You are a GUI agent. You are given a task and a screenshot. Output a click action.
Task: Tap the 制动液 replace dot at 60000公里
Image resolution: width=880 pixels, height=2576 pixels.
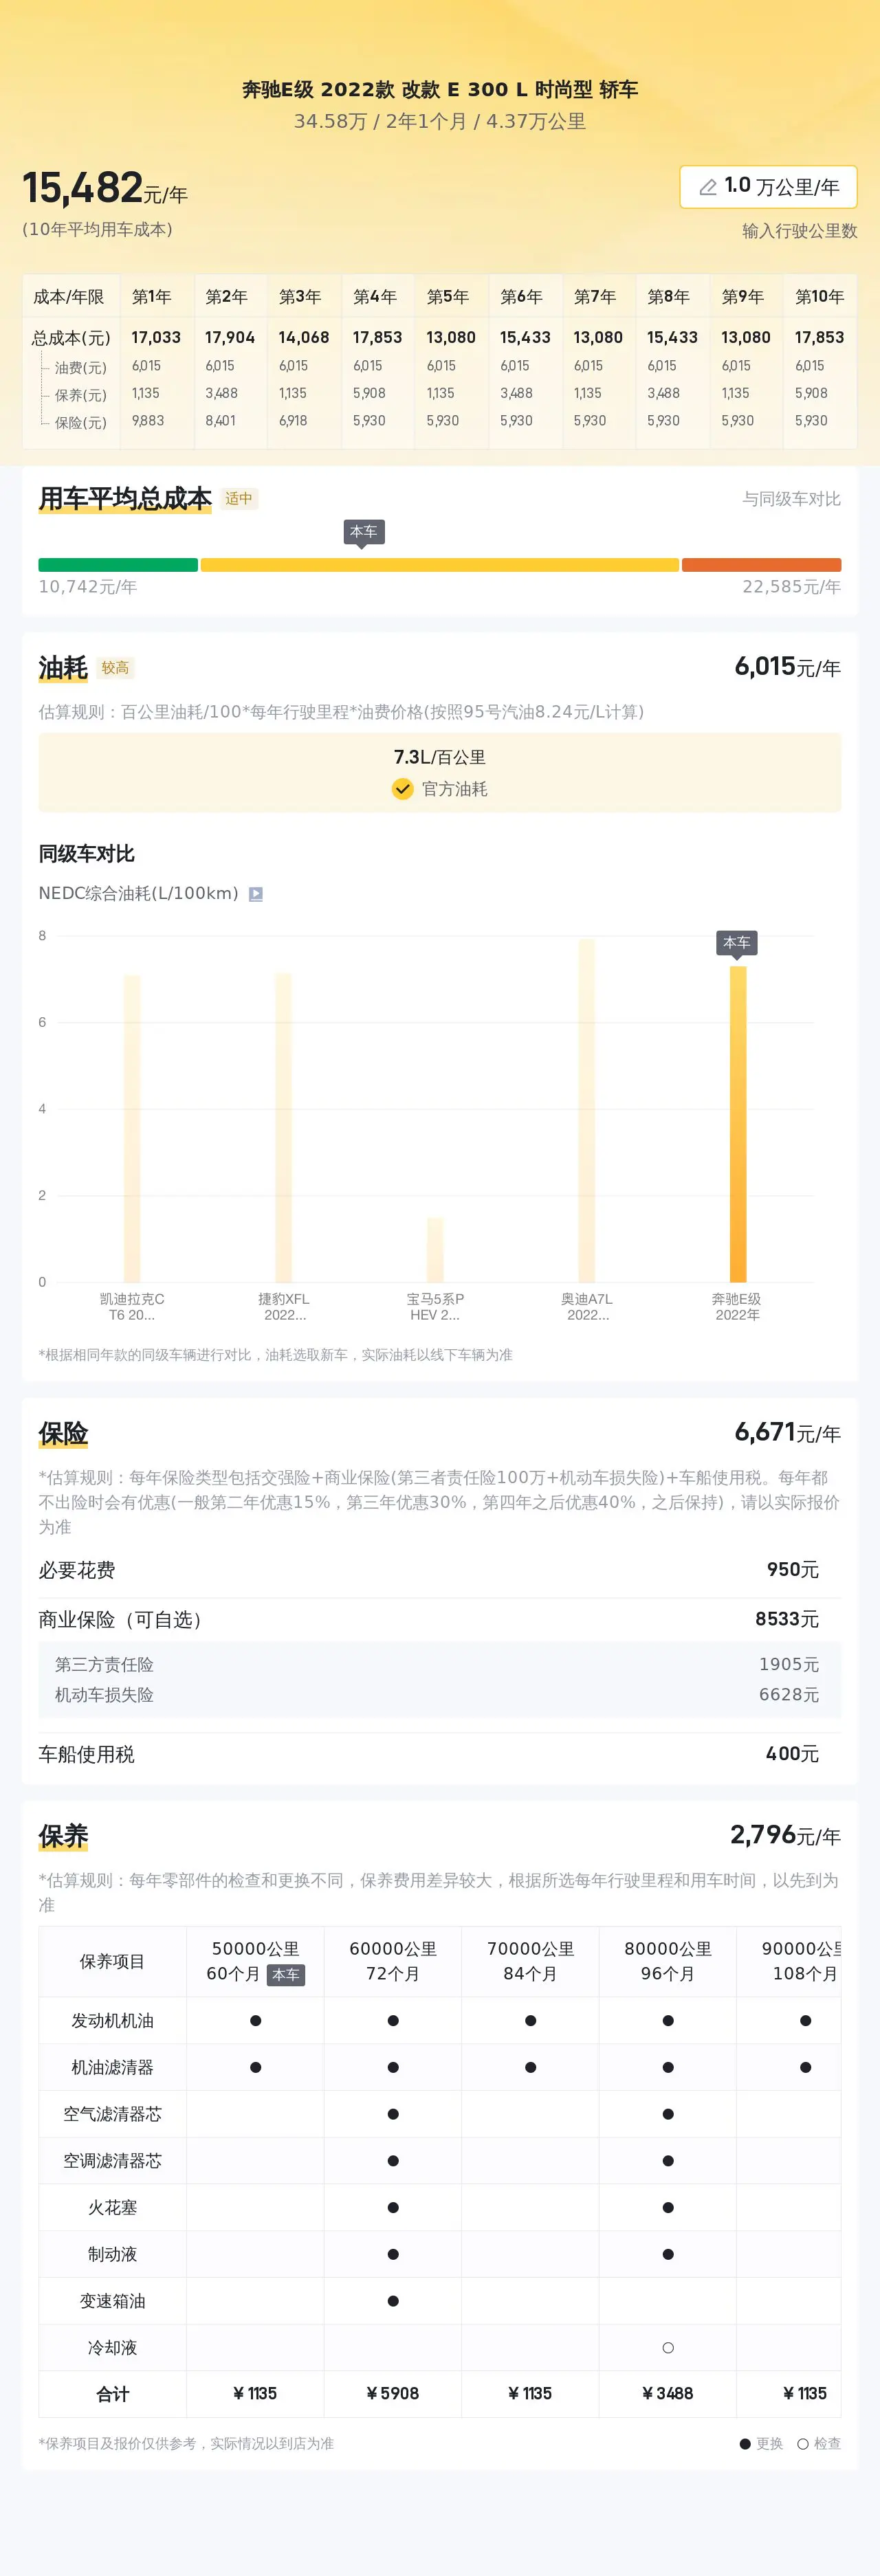[x=393, y=2254]
